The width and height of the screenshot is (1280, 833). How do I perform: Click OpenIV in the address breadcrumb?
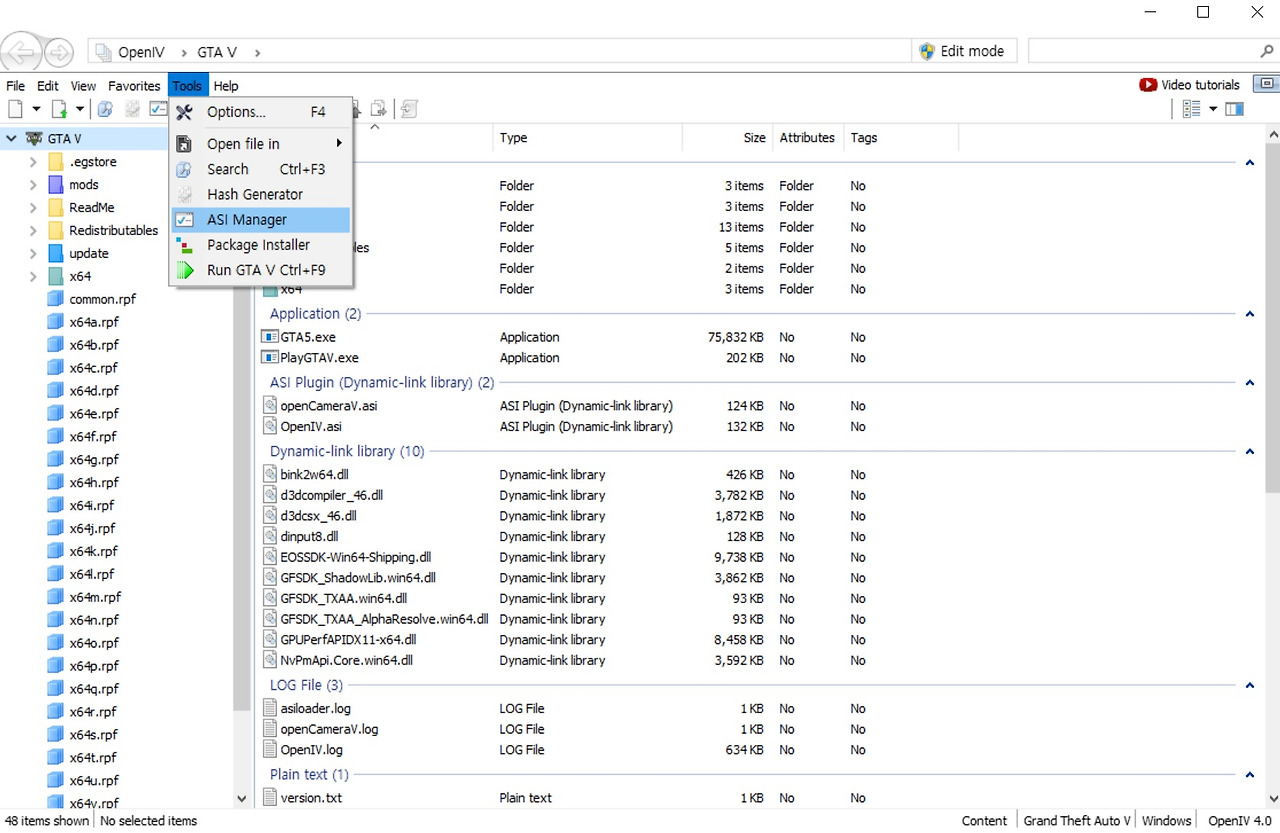[140, 52]
